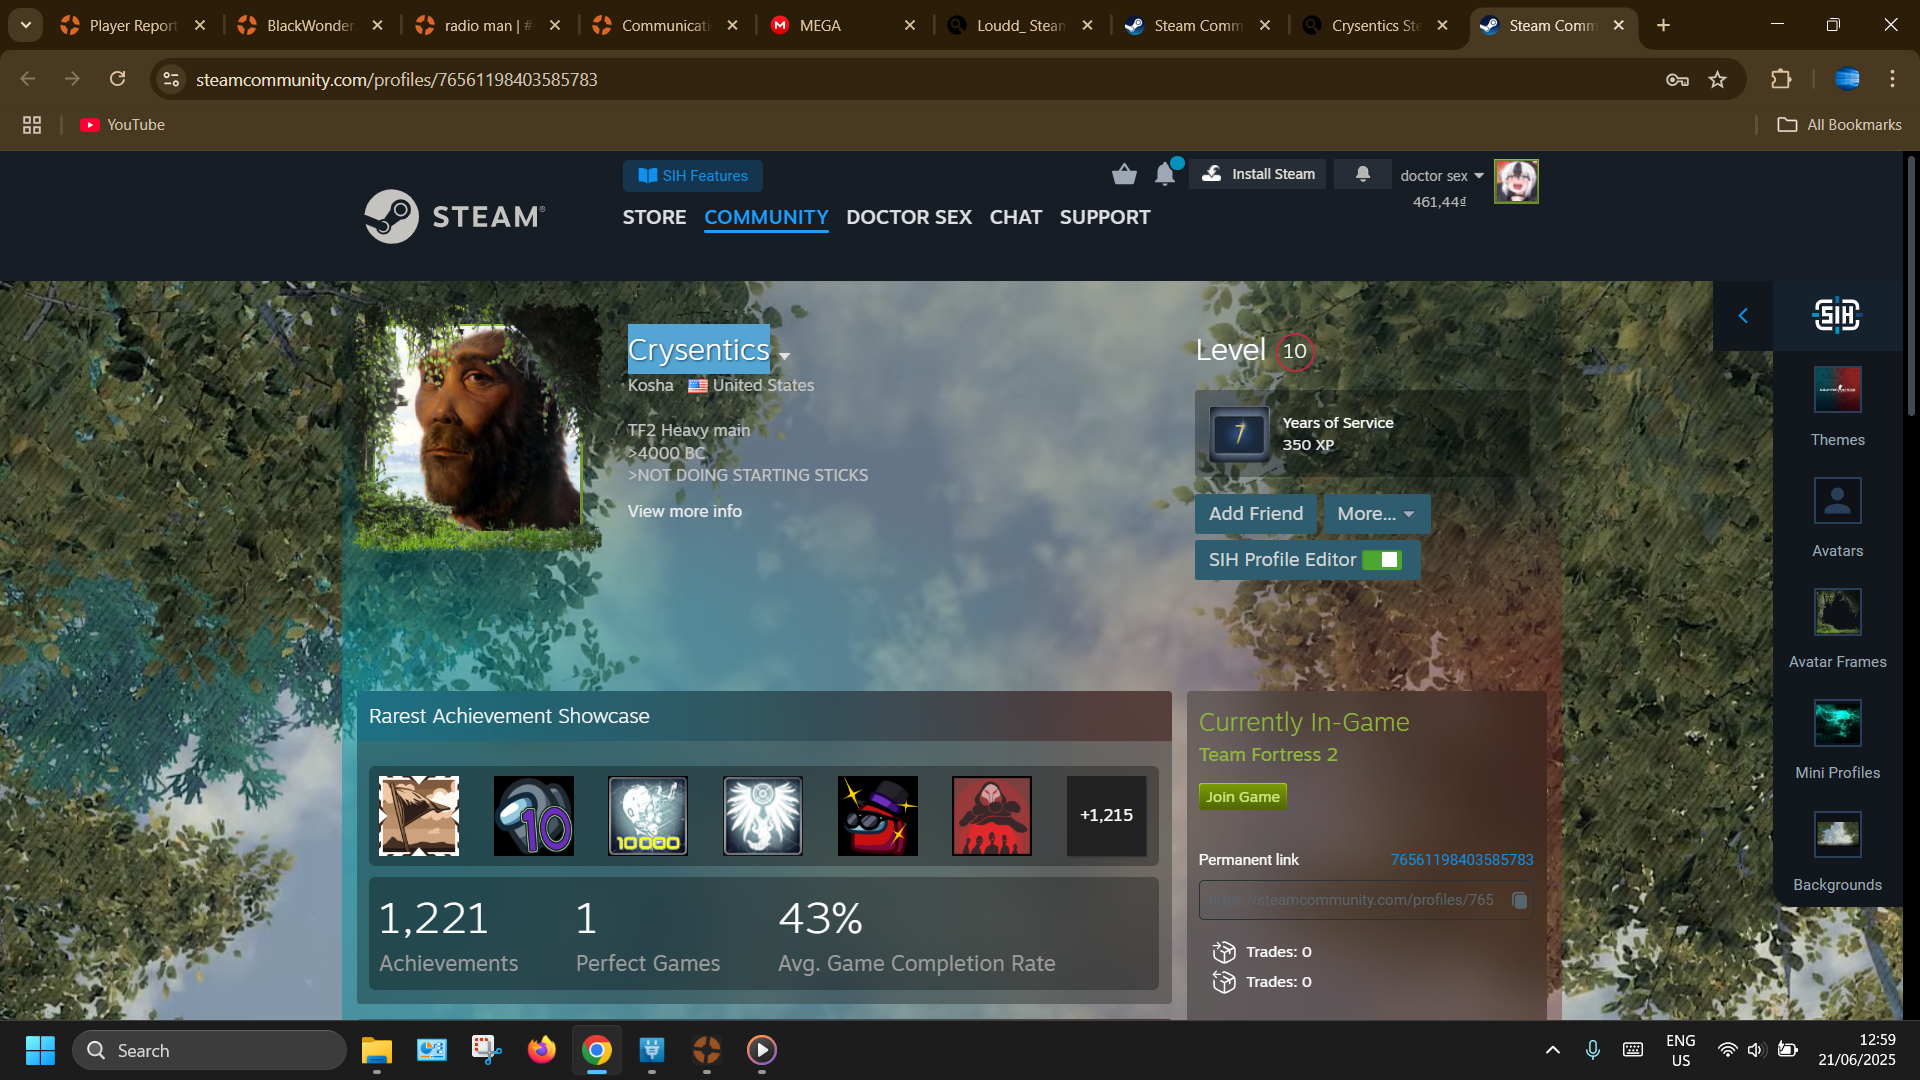This screenshot has width=1920, height=1080.
Task: Open the SIH logo in the side panel
Action: coord(1837,315)
